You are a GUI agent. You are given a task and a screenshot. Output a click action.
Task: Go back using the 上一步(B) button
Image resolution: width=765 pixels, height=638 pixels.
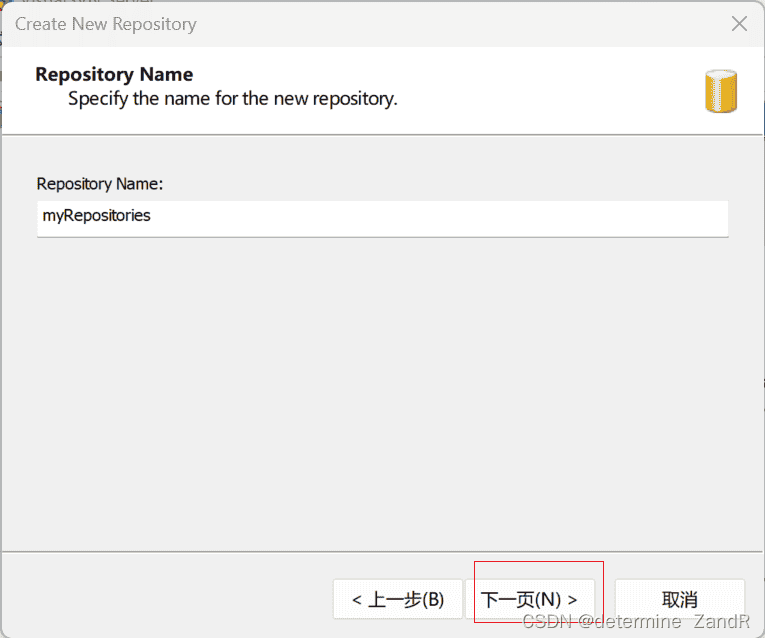point(398,599)
